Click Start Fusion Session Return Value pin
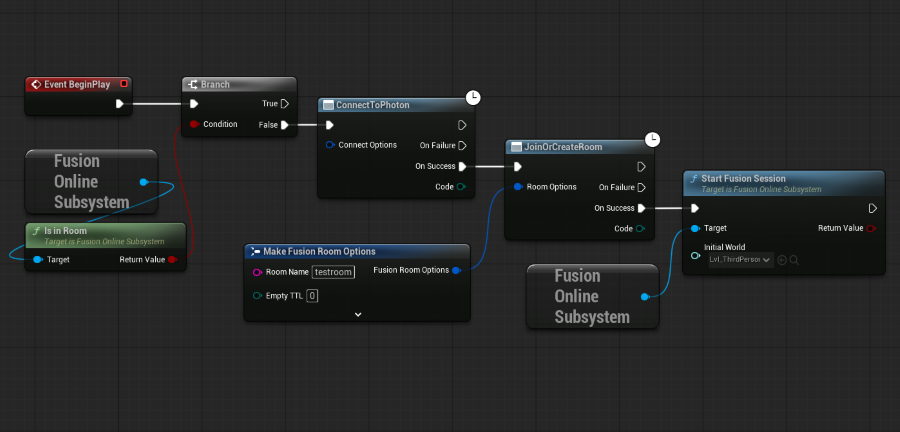Viewport: 900px width, 432px height. [871, 228]
